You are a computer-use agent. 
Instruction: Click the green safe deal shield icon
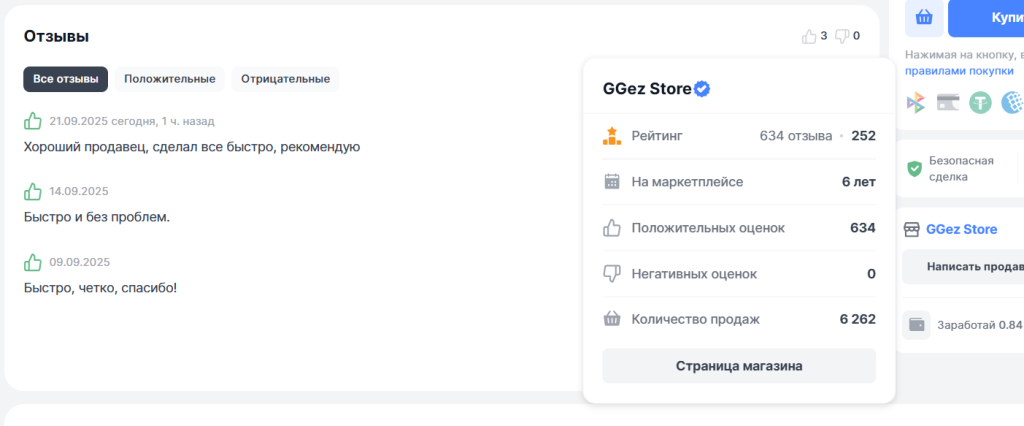pos(914,168)
